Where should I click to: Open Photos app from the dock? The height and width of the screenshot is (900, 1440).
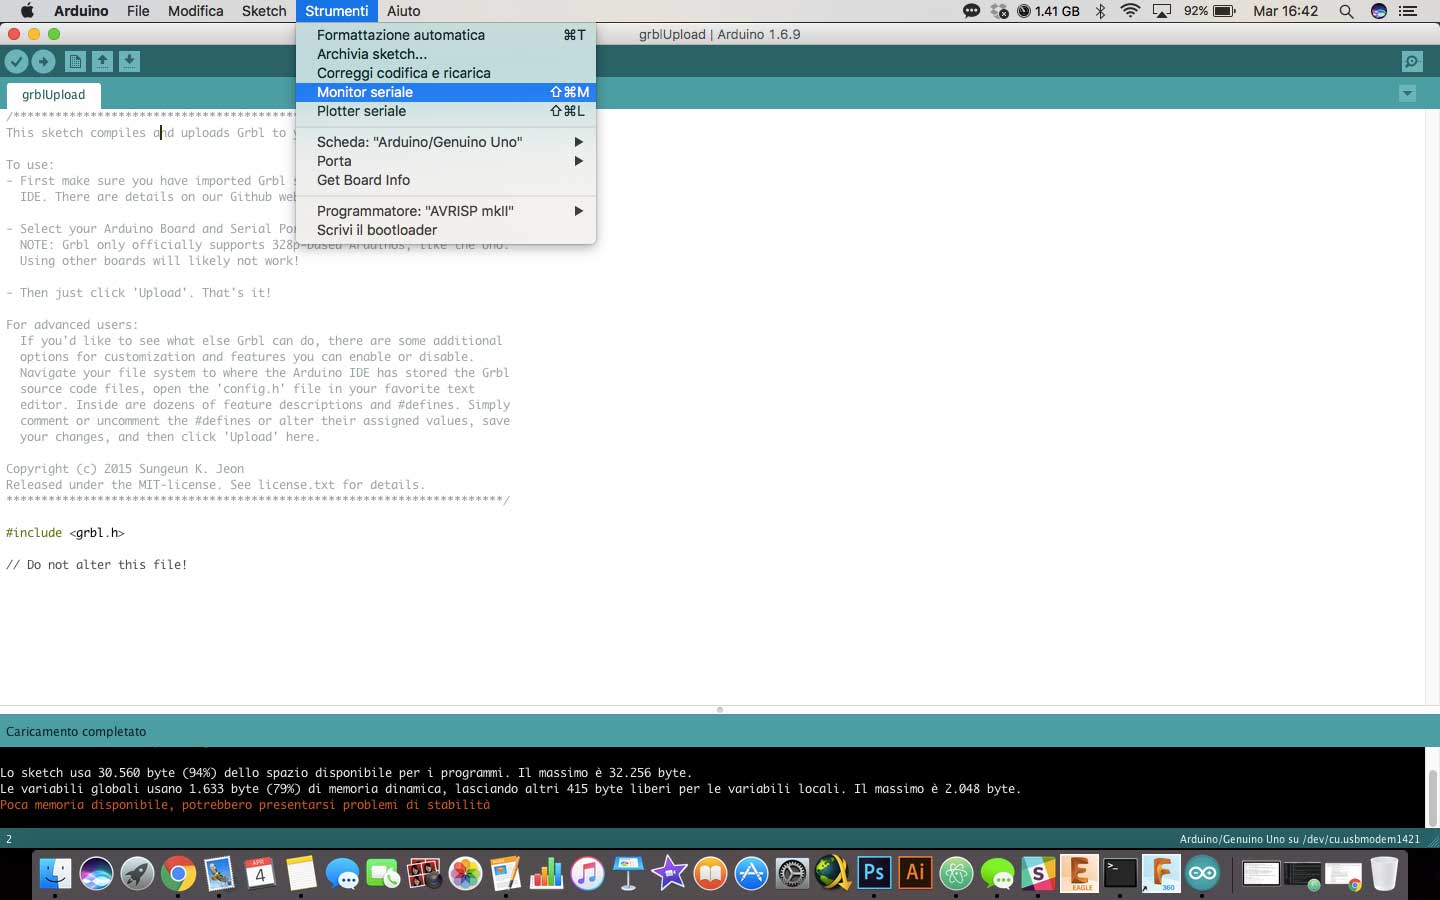465,874
